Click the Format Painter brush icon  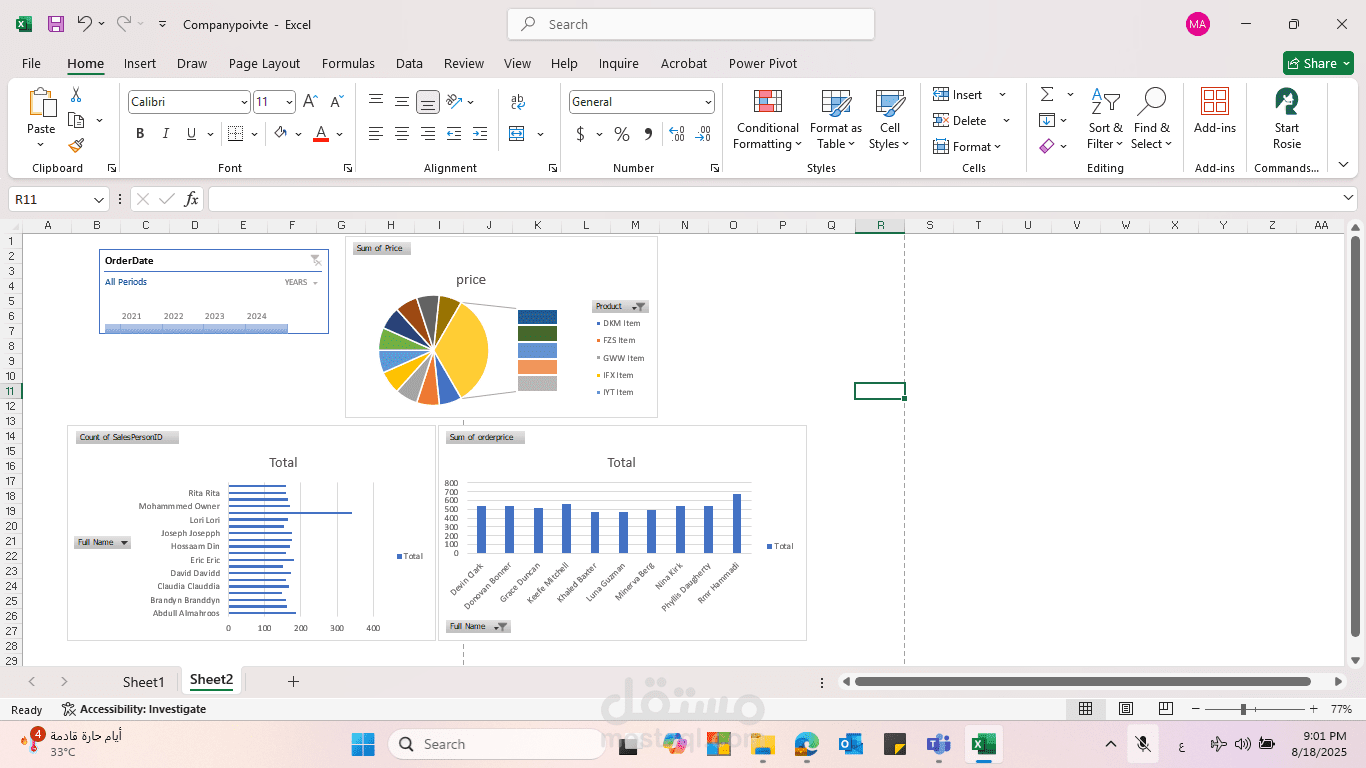click(76, 146)
